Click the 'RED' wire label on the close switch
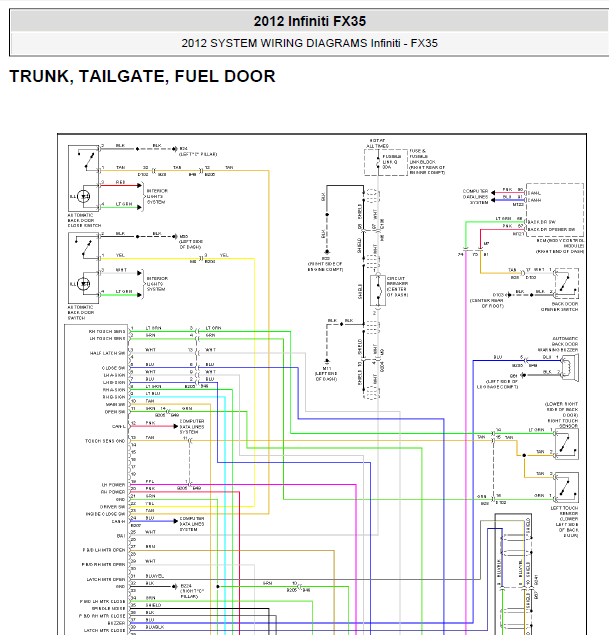 pyautogui.click(x=120, y=182)
